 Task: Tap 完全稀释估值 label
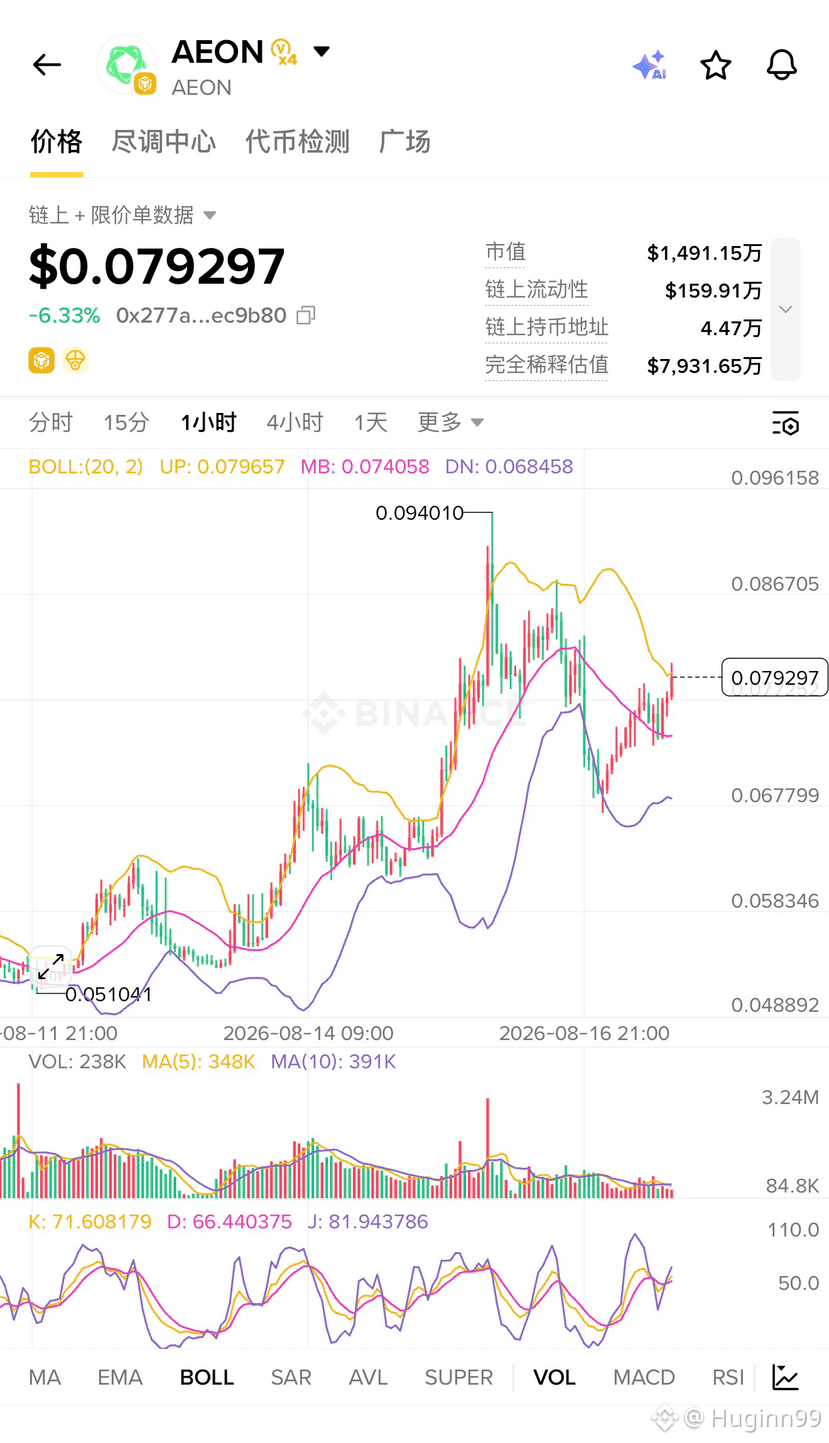(547, 365)
